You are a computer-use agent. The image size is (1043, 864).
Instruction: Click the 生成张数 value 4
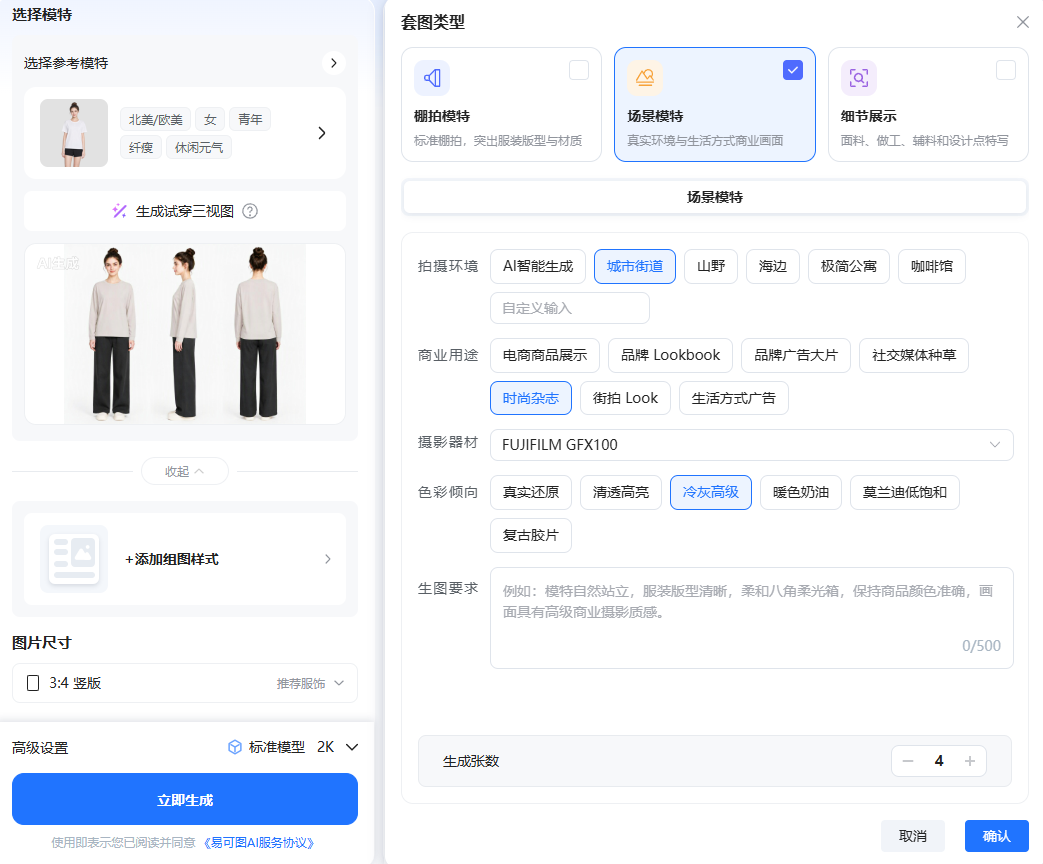[939, 761]
